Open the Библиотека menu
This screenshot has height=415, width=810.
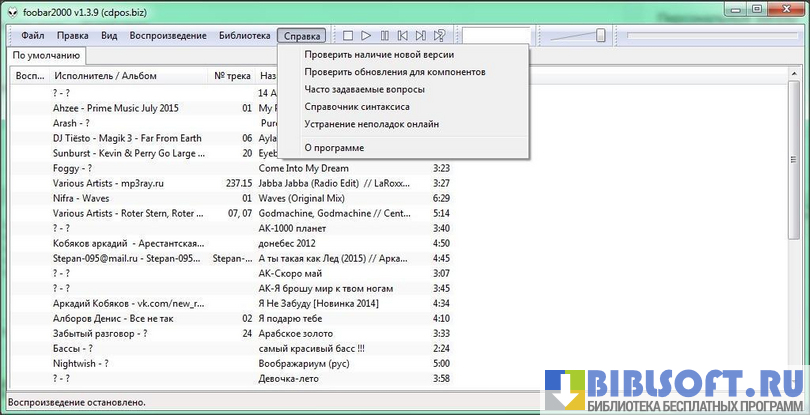244,36
